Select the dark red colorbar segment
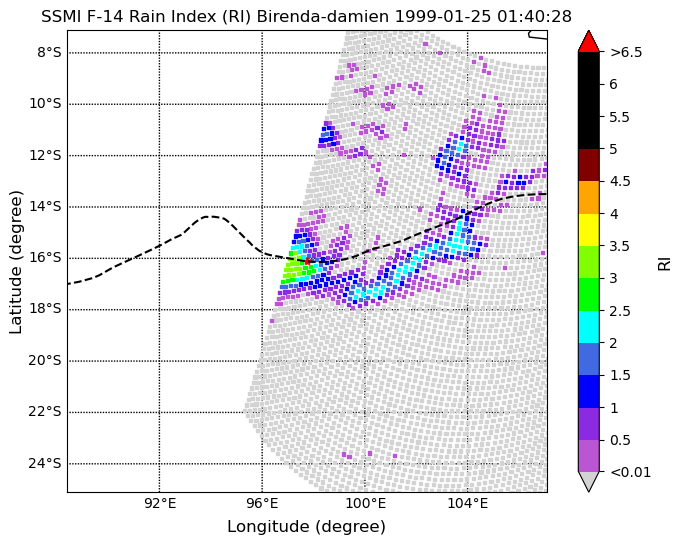 (x=588, y=165)
